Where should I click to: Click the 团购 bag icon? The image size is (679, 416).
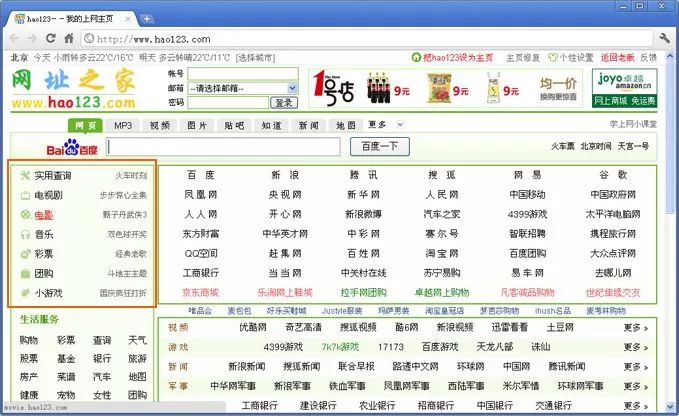pyautogui.click(x=25, y=273)
